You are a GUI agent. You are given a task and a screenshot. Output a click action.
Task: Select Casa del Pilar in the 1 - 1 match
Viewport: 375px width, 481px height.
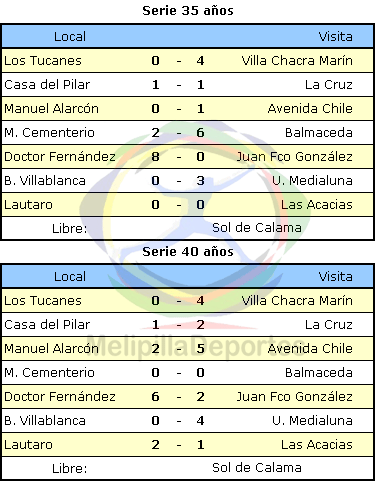pyautogui.click(x=47, y=85)
